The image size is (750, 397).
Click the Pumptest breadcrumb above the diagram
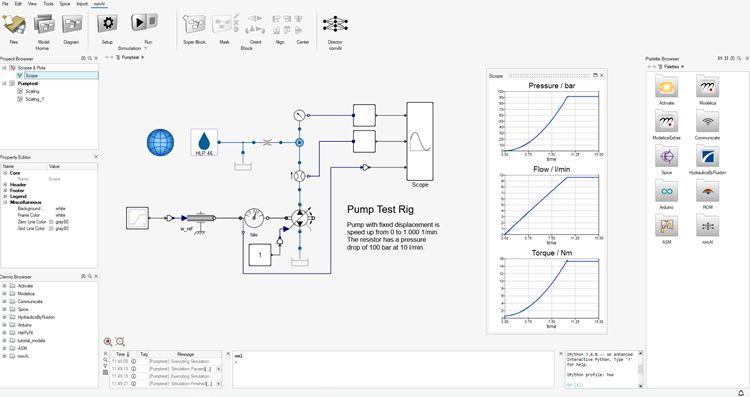click(x=130, y=57)
